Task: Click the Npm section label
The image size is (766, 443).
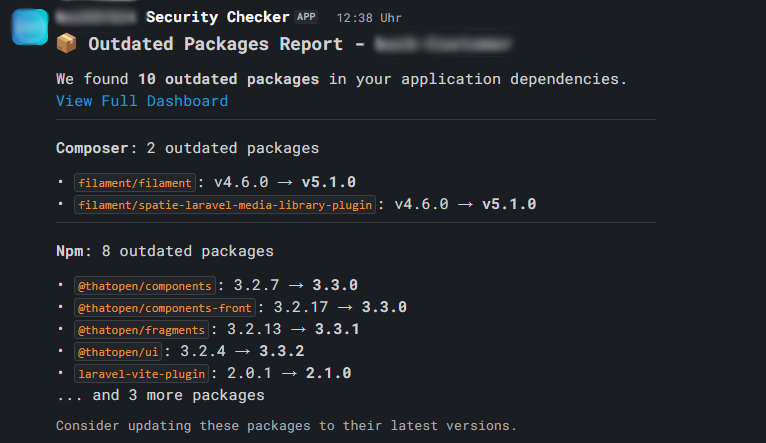Action: tap(72, 251)
